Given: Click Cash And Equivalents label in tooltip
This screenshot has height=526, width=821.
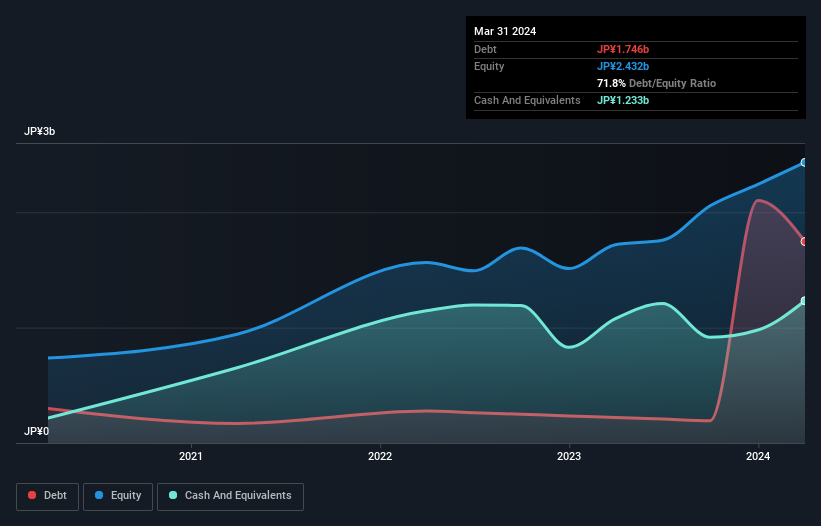Looking at the screenshot, I should point(527,100).
